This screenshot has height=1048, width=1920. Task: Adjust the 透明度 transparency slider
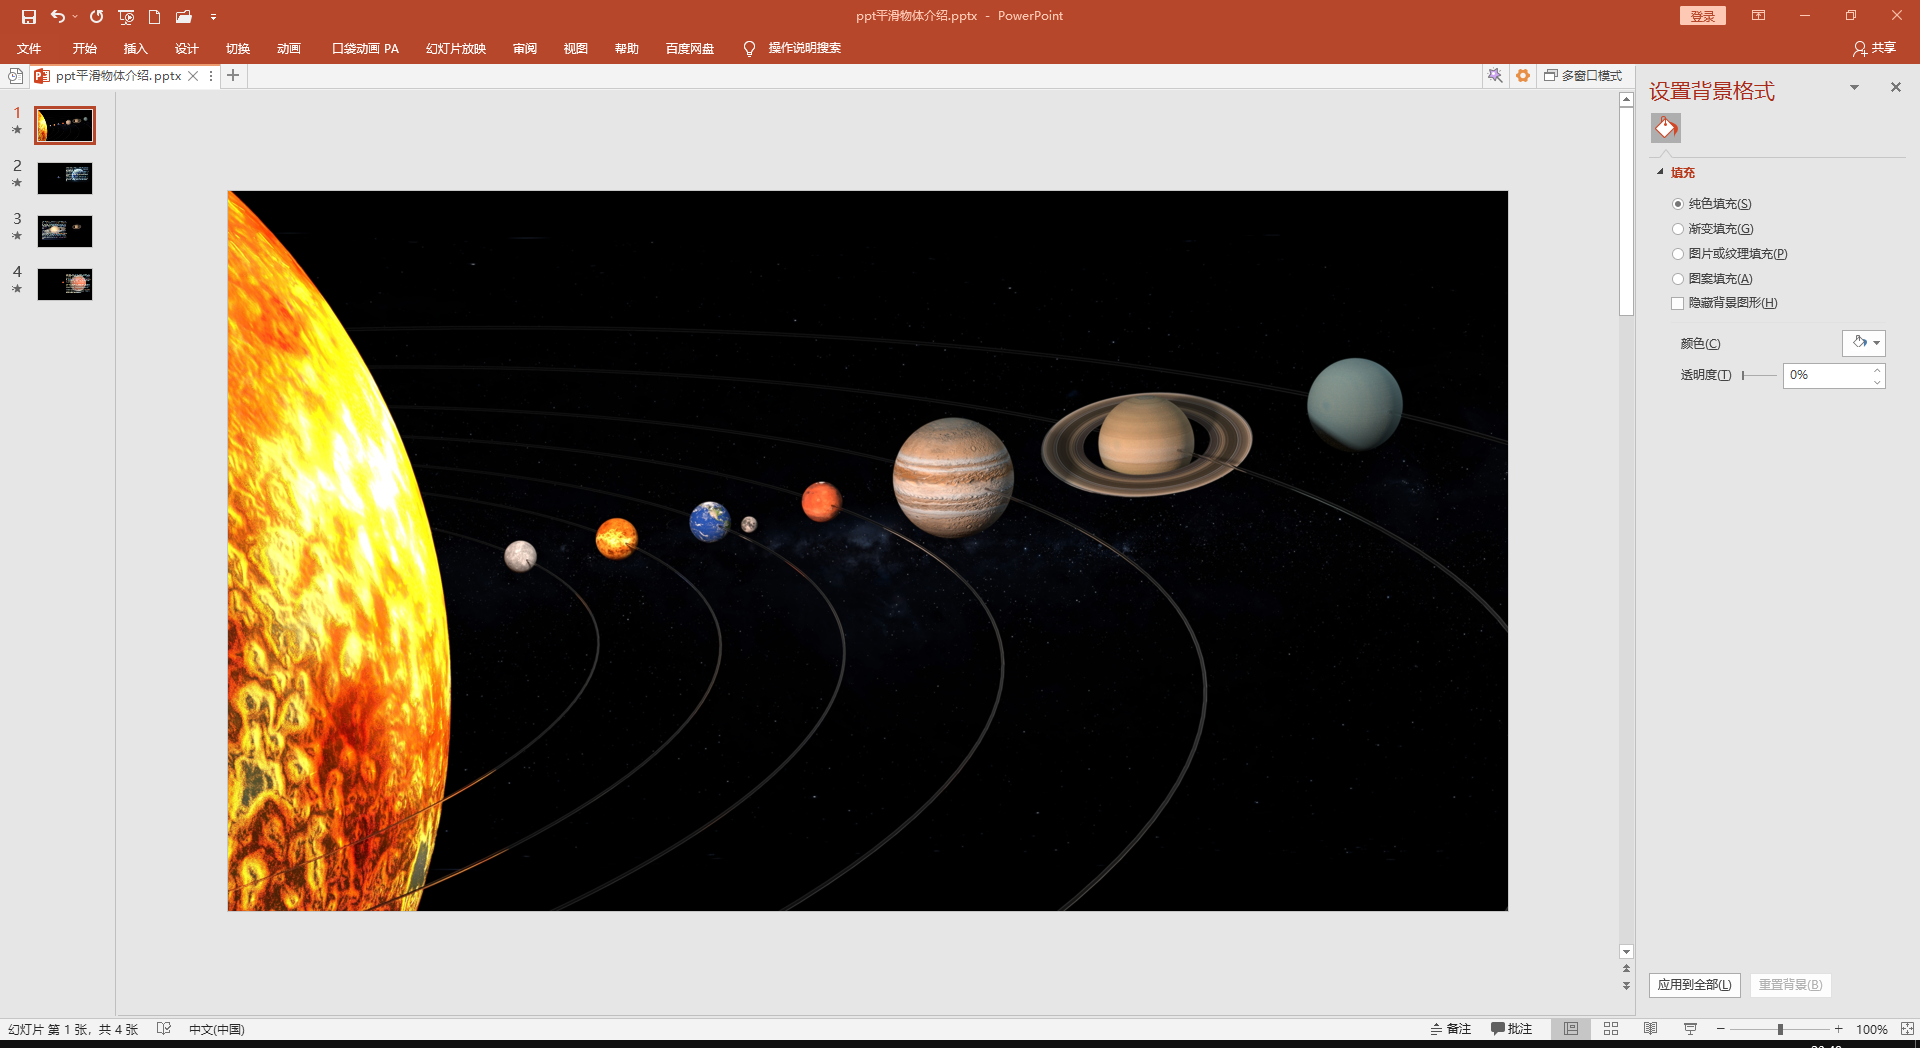pyautogui.click(x=1759, y=375)
